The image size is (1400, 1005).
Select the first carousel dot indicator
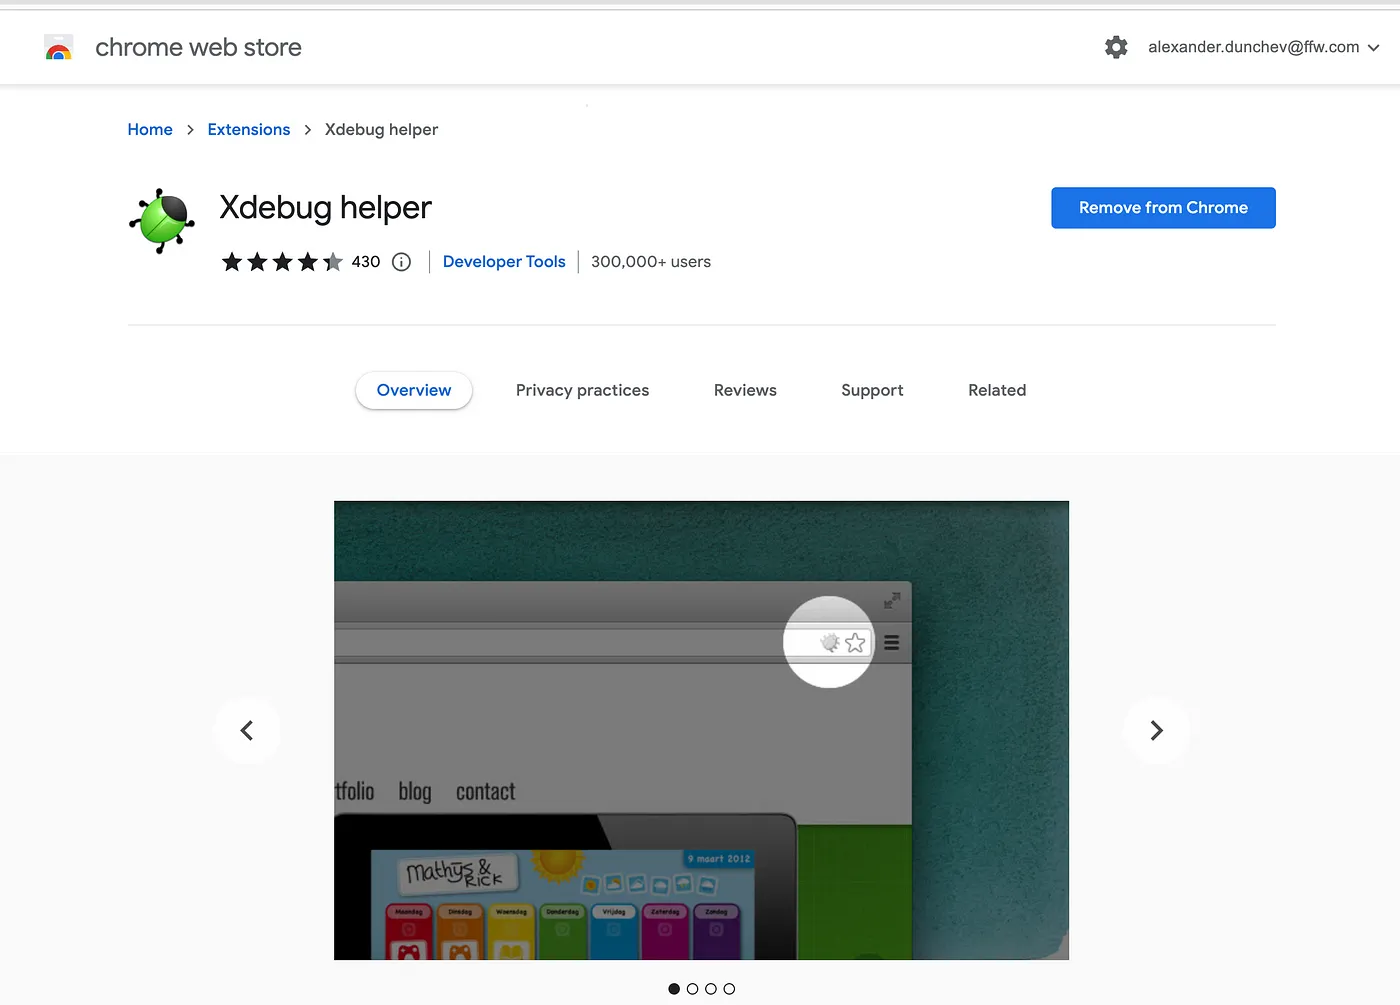pyautogui.click(x=674, y=989)
